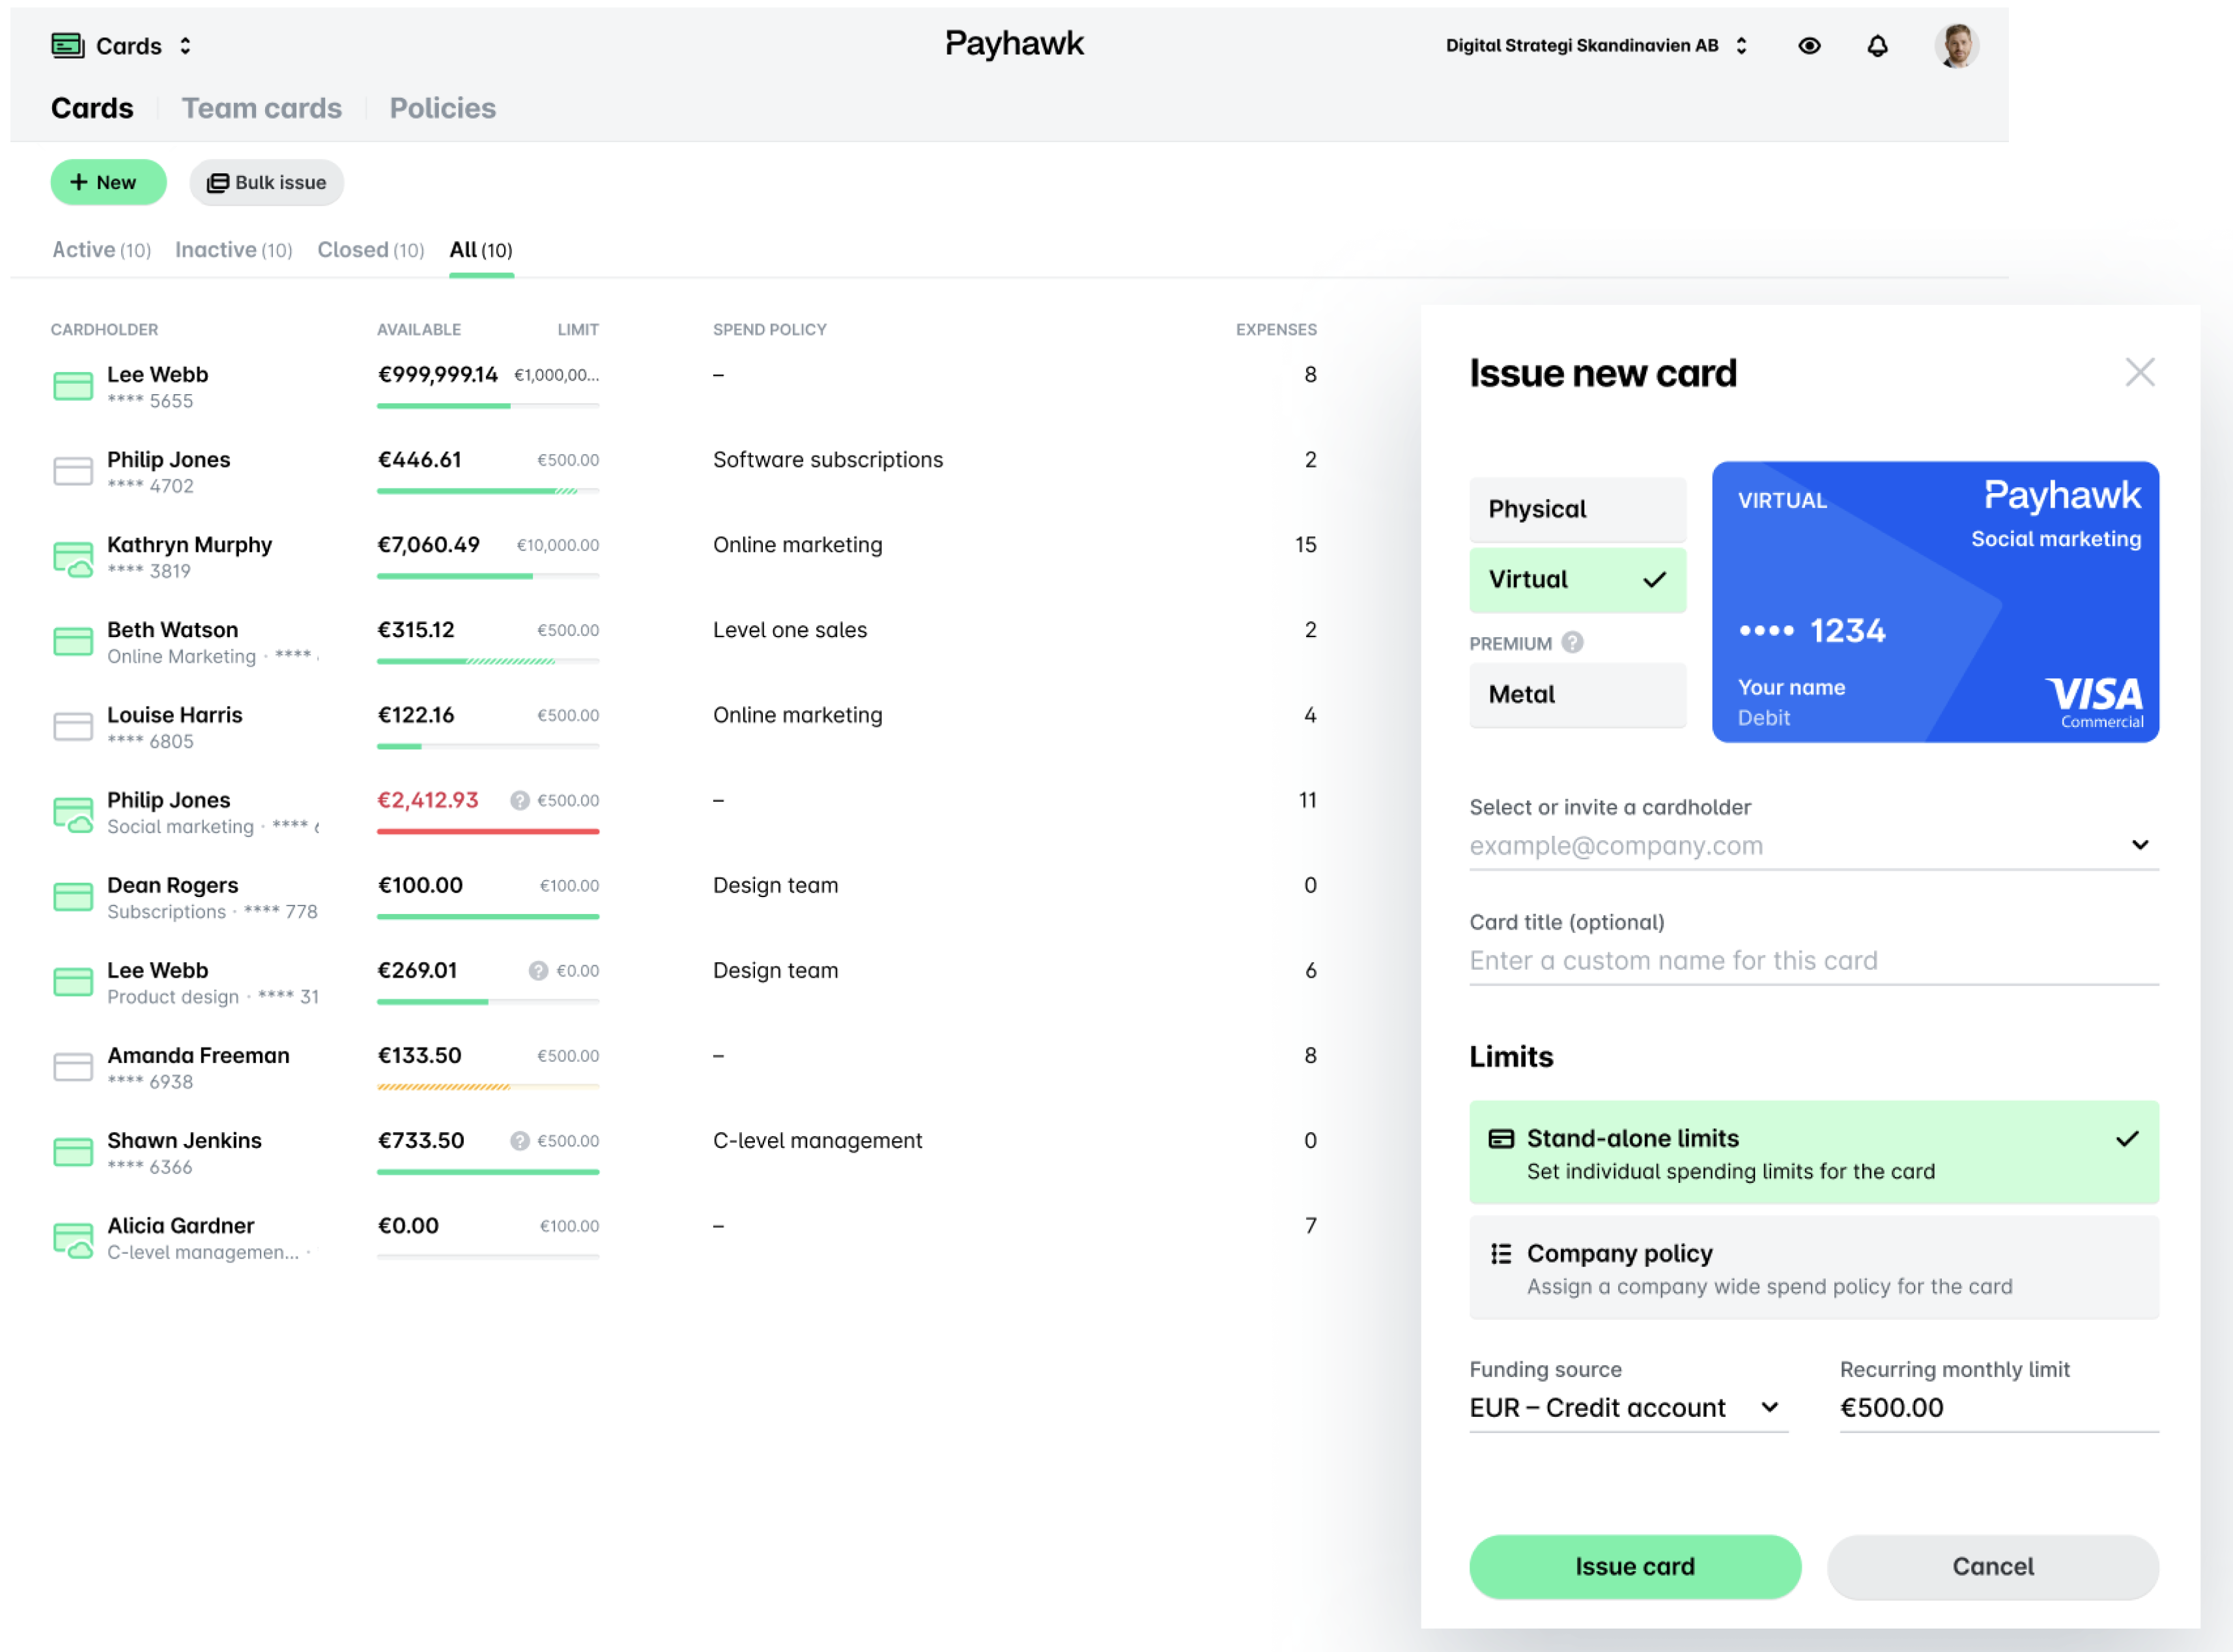
Task: Click the Issue card button
Action: (1634, 1566)
